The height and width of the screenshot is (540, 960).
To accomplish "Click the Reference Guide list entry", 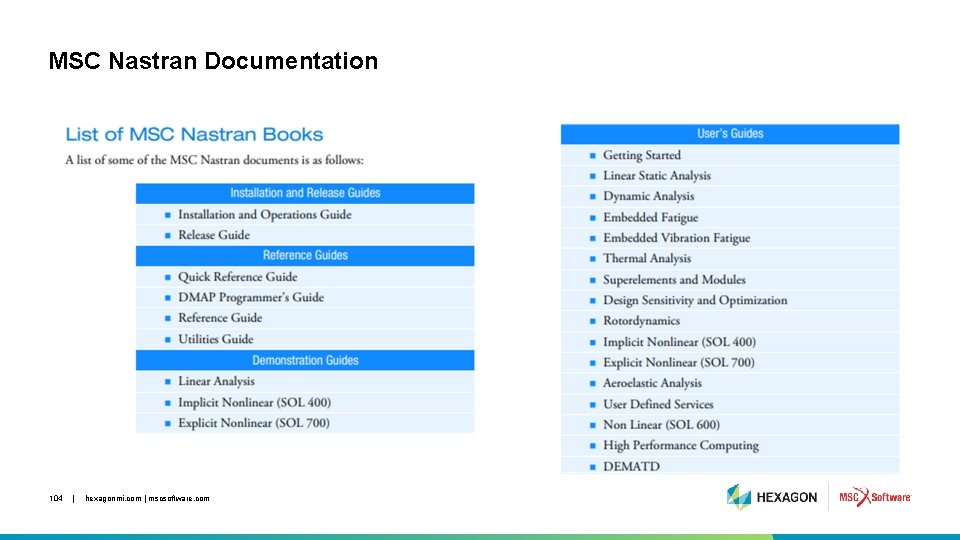I will point(220,318).
